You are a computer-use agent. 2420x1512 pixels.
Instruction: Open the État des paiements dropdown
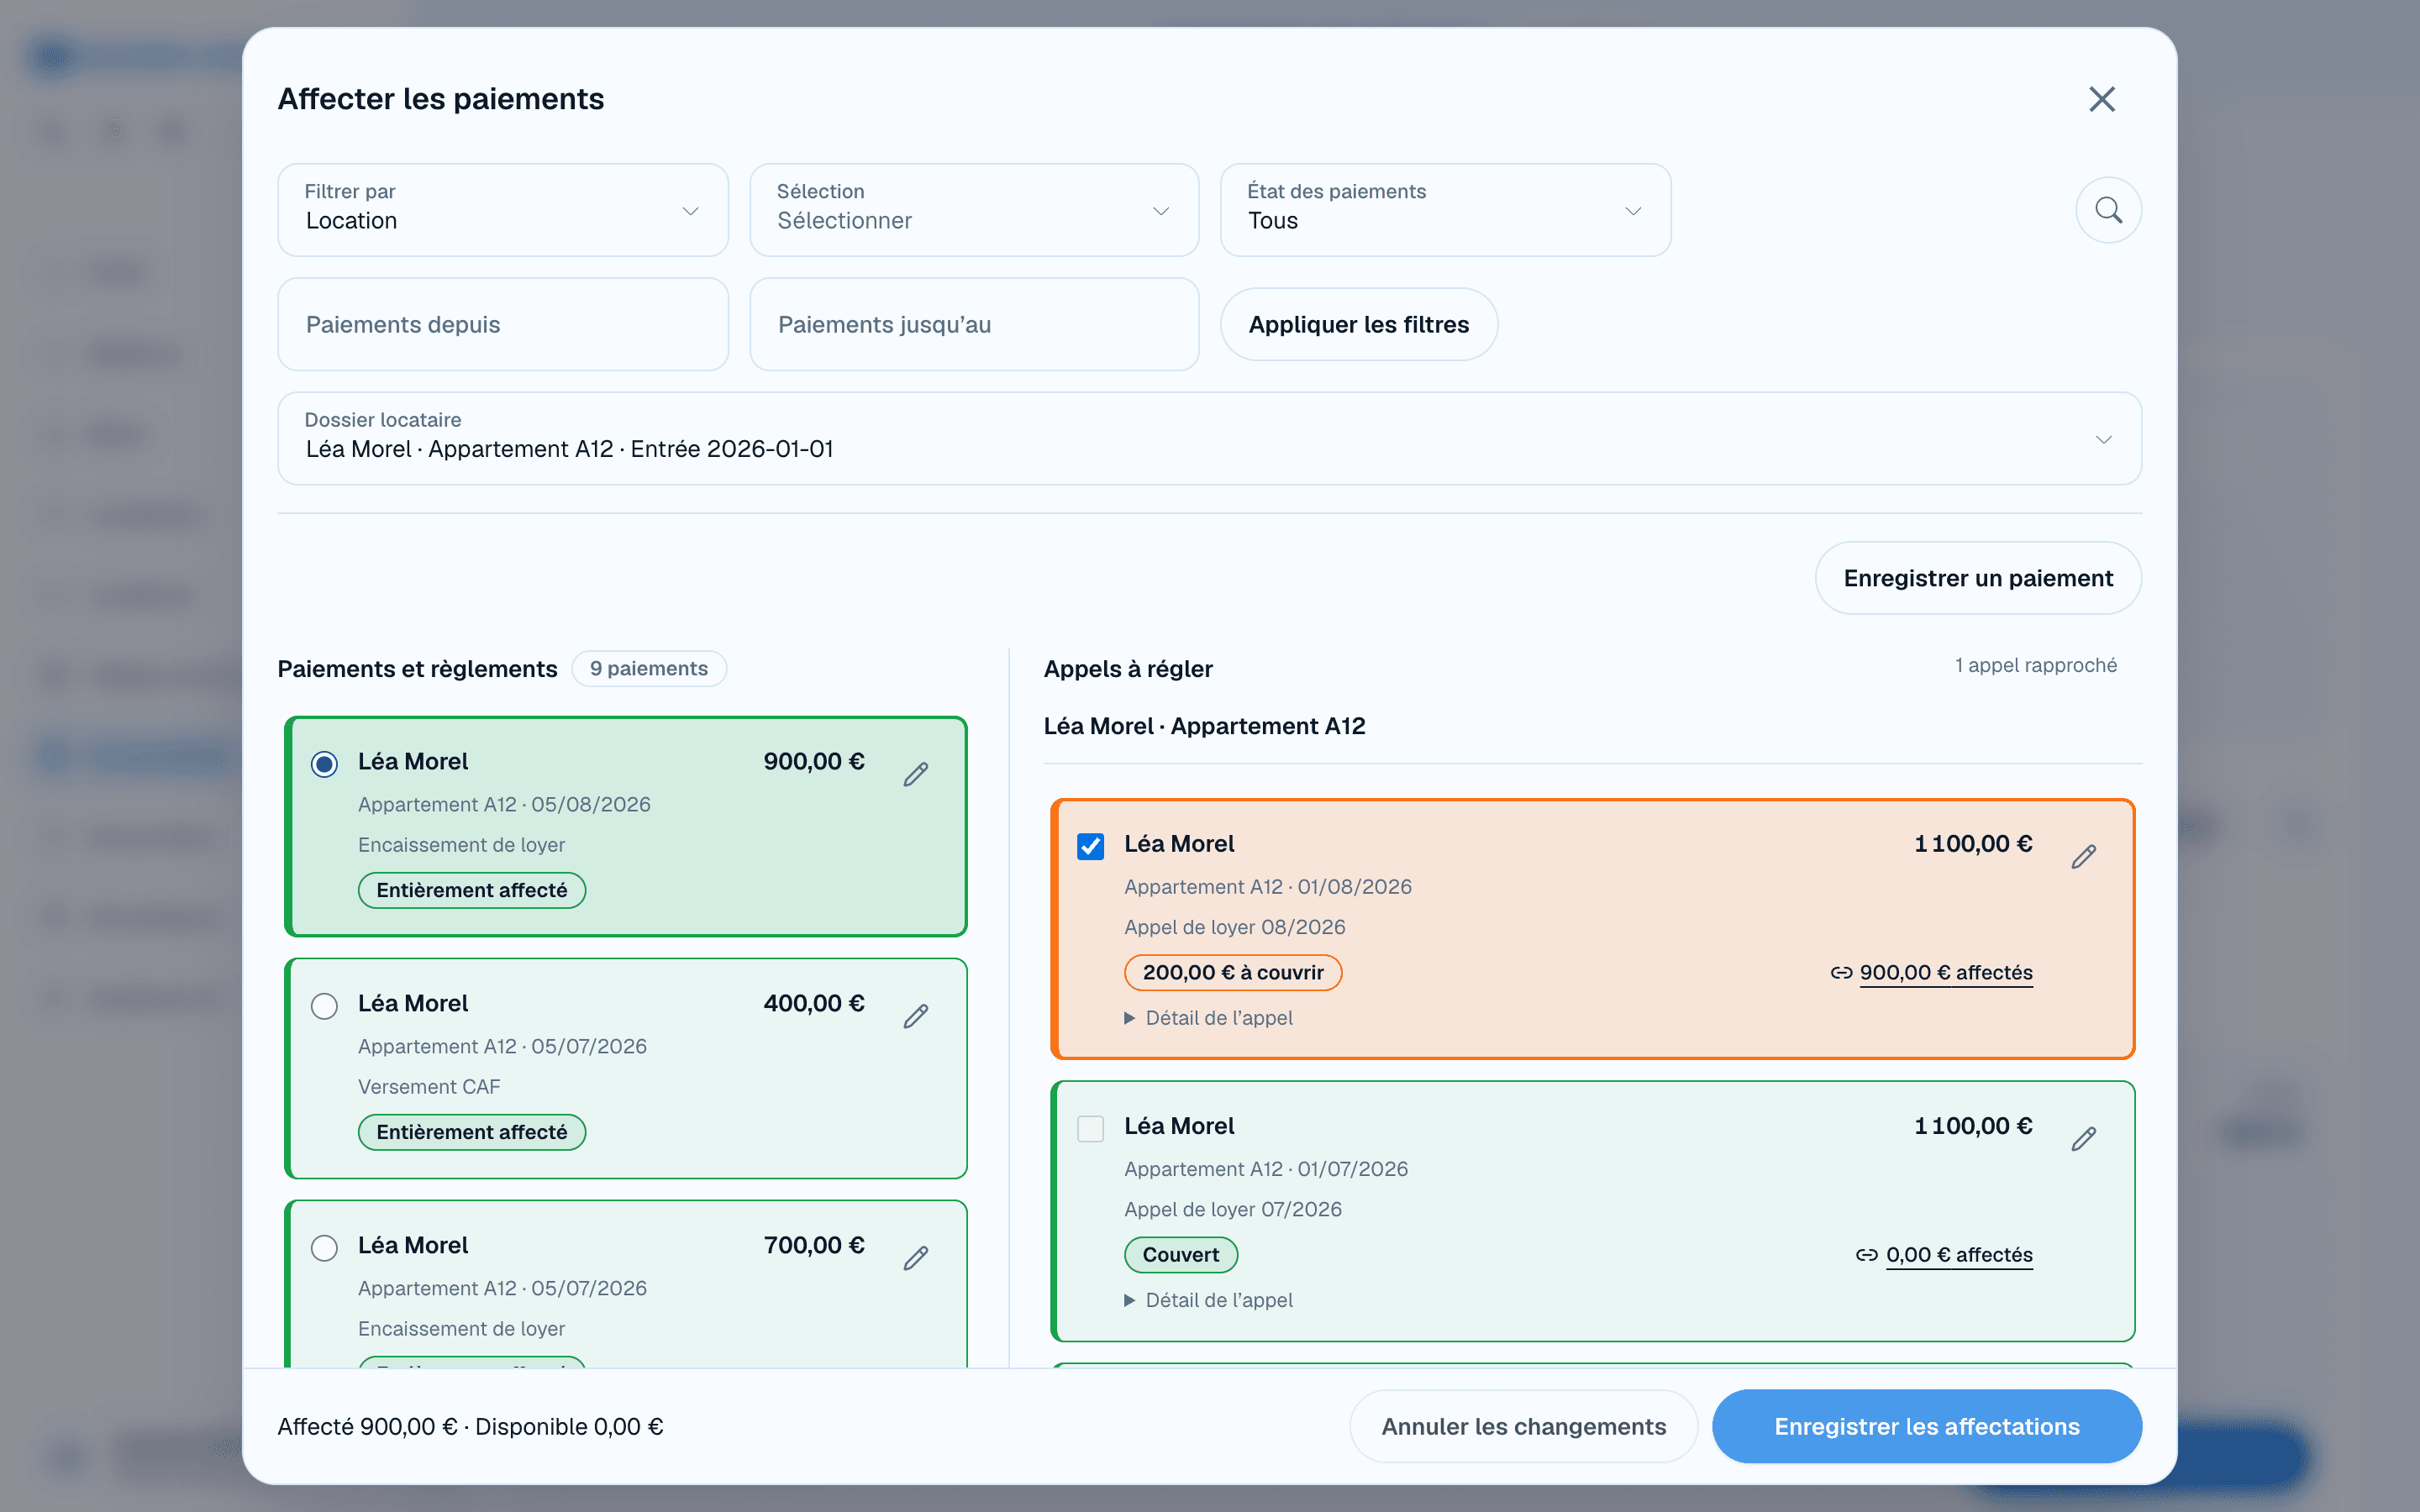1445,210
